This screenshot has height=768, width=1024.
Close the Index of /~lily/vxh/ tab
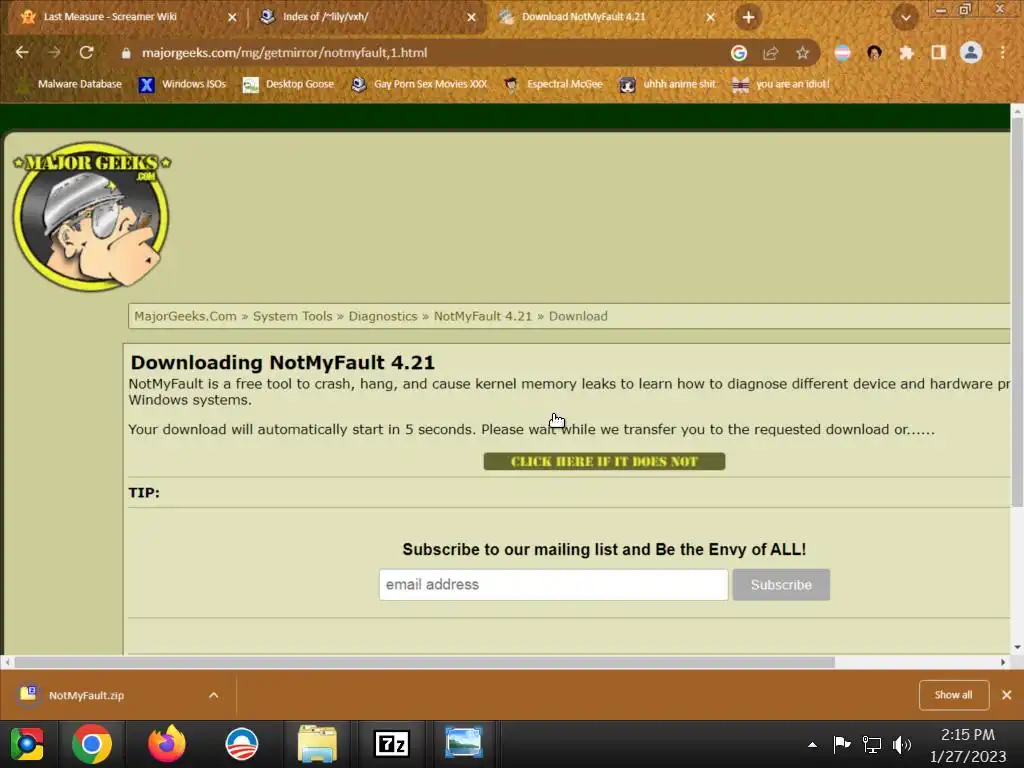472,18
